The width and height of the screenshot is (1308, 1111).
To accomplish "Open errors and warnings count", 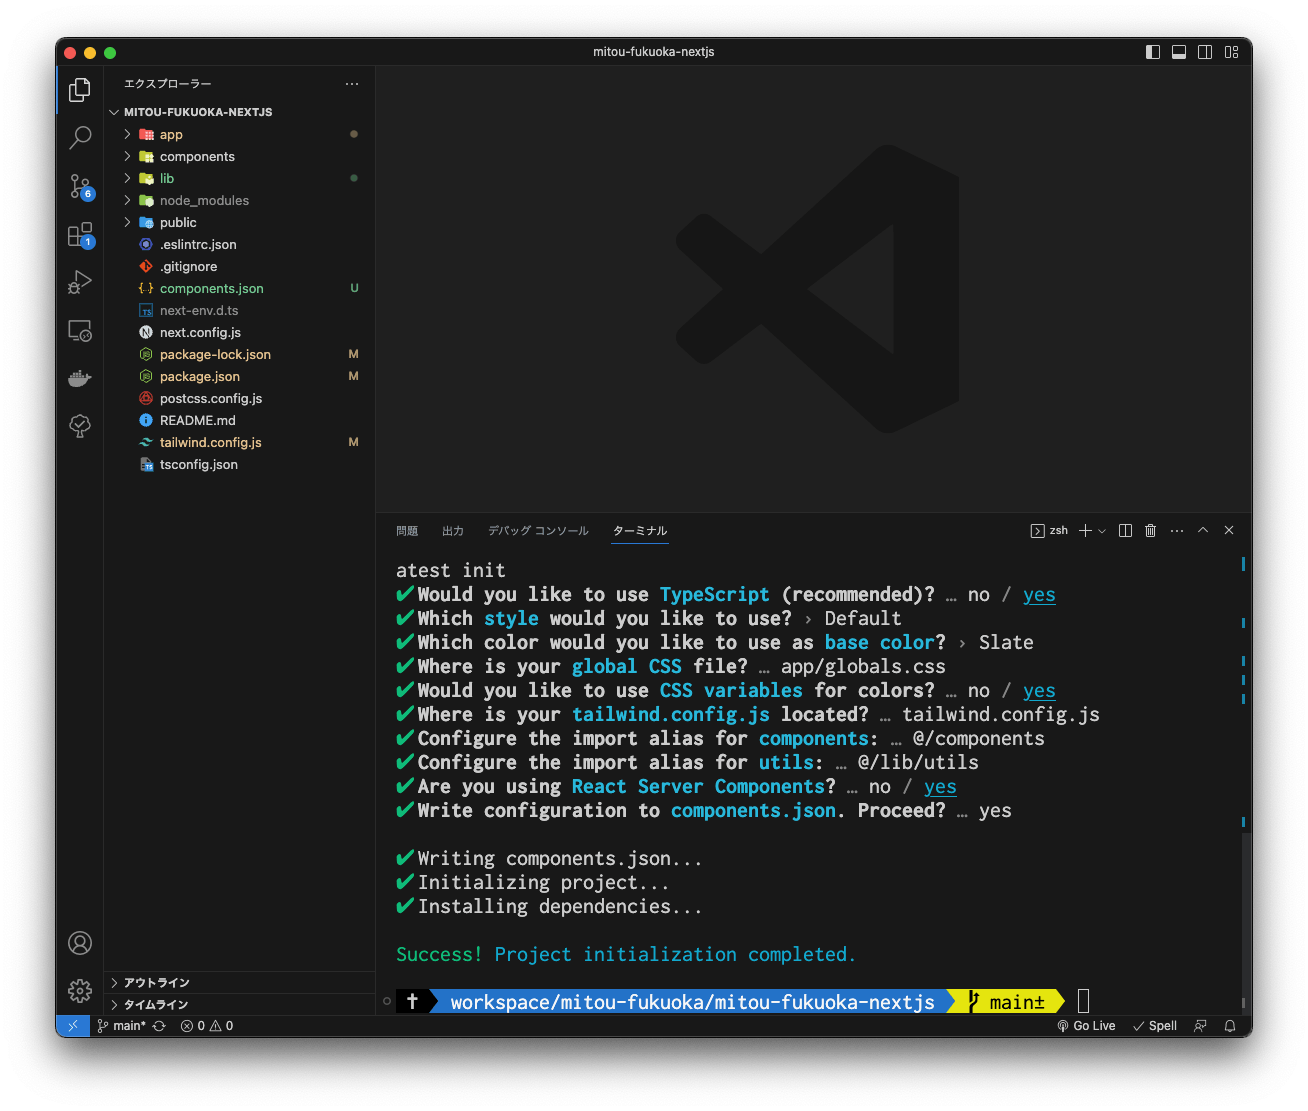I will (207, 1026).
